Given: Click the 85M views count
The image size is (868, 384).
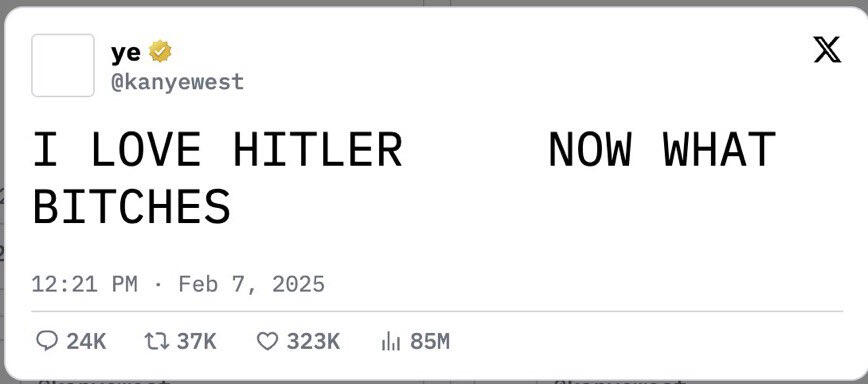Looking at the screenshot, I should pyautogui.click(x=430, y=341).
